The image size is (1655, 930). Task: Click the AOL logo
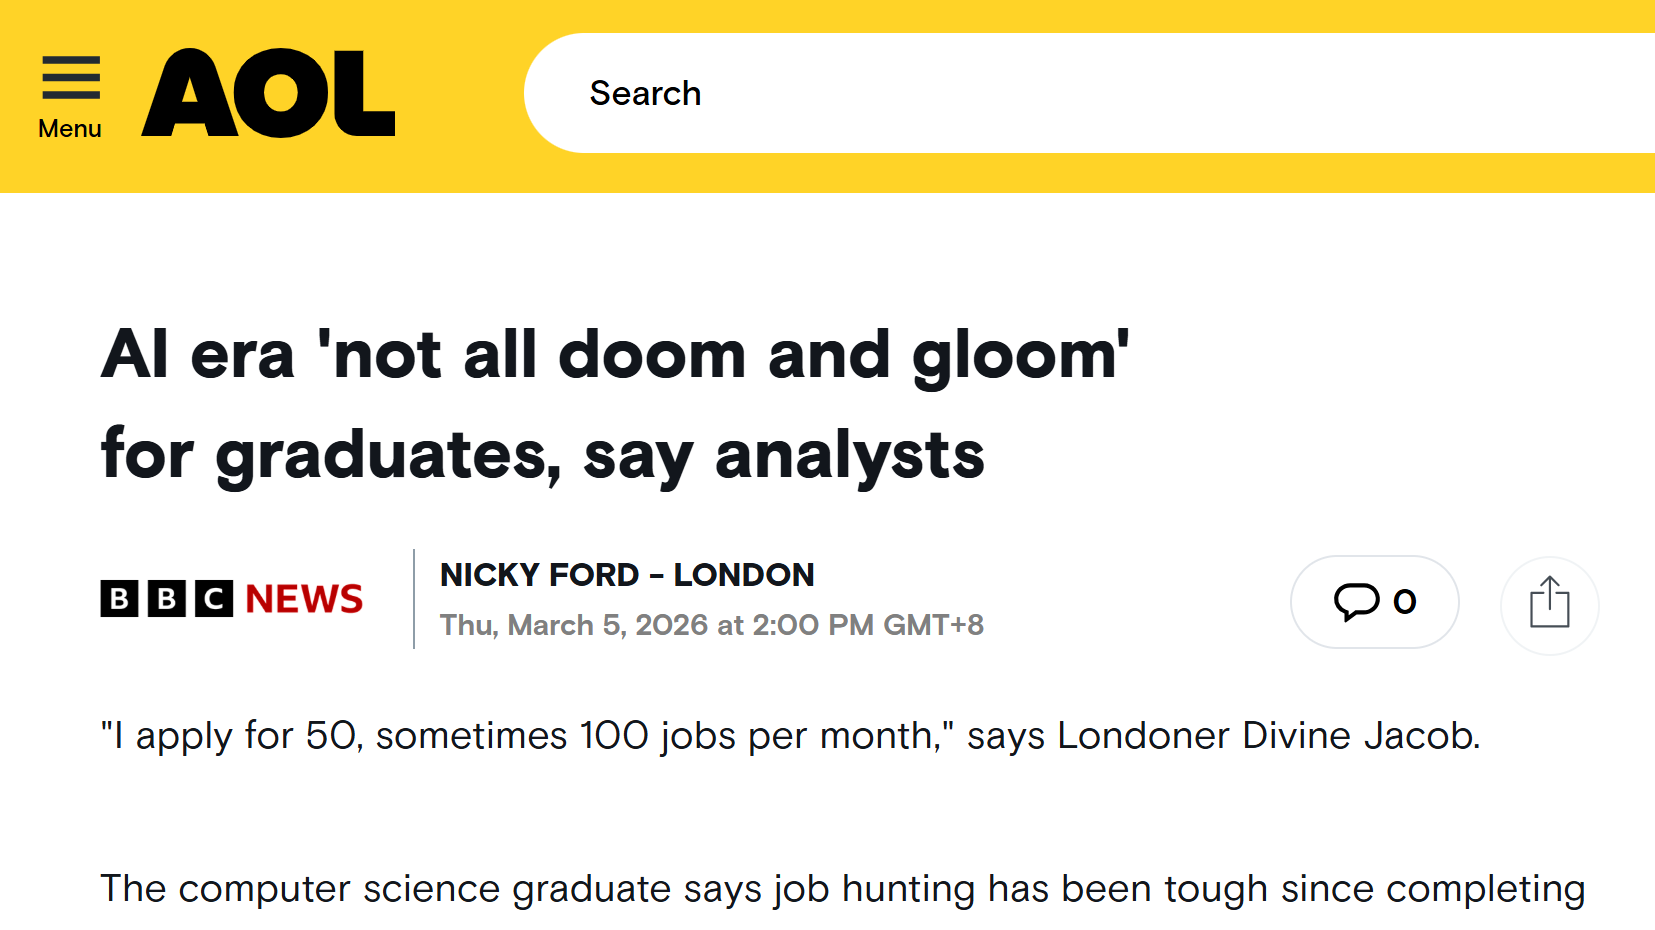[268, 93]
